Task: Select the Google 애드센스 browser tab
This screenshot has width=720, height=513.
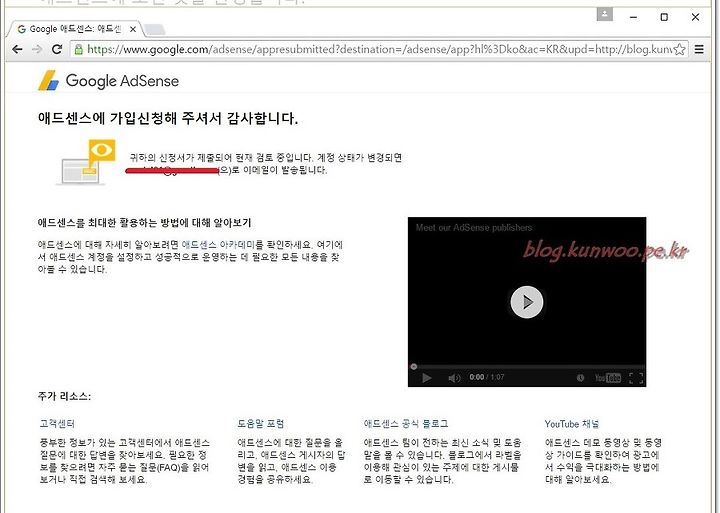Action: pyautogui.click(x=76, y=29)
